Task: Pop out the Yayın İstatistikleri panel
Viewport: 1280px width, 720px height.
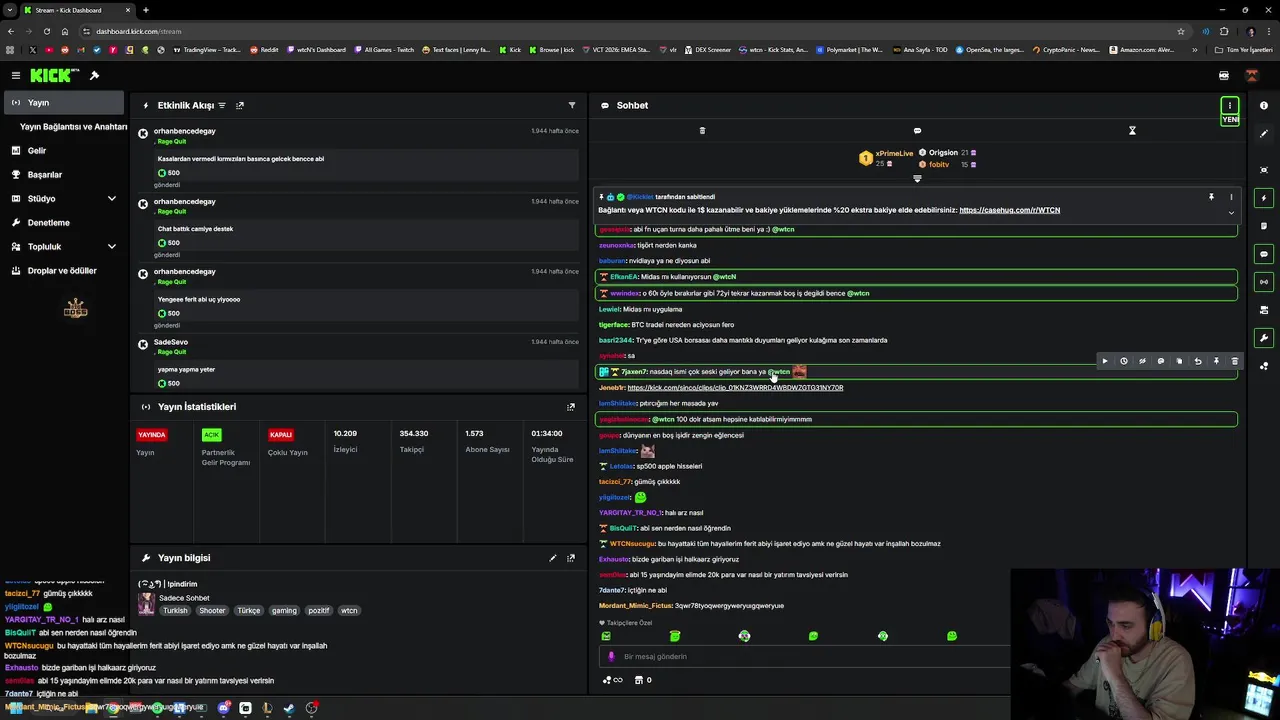Action: 571,407
